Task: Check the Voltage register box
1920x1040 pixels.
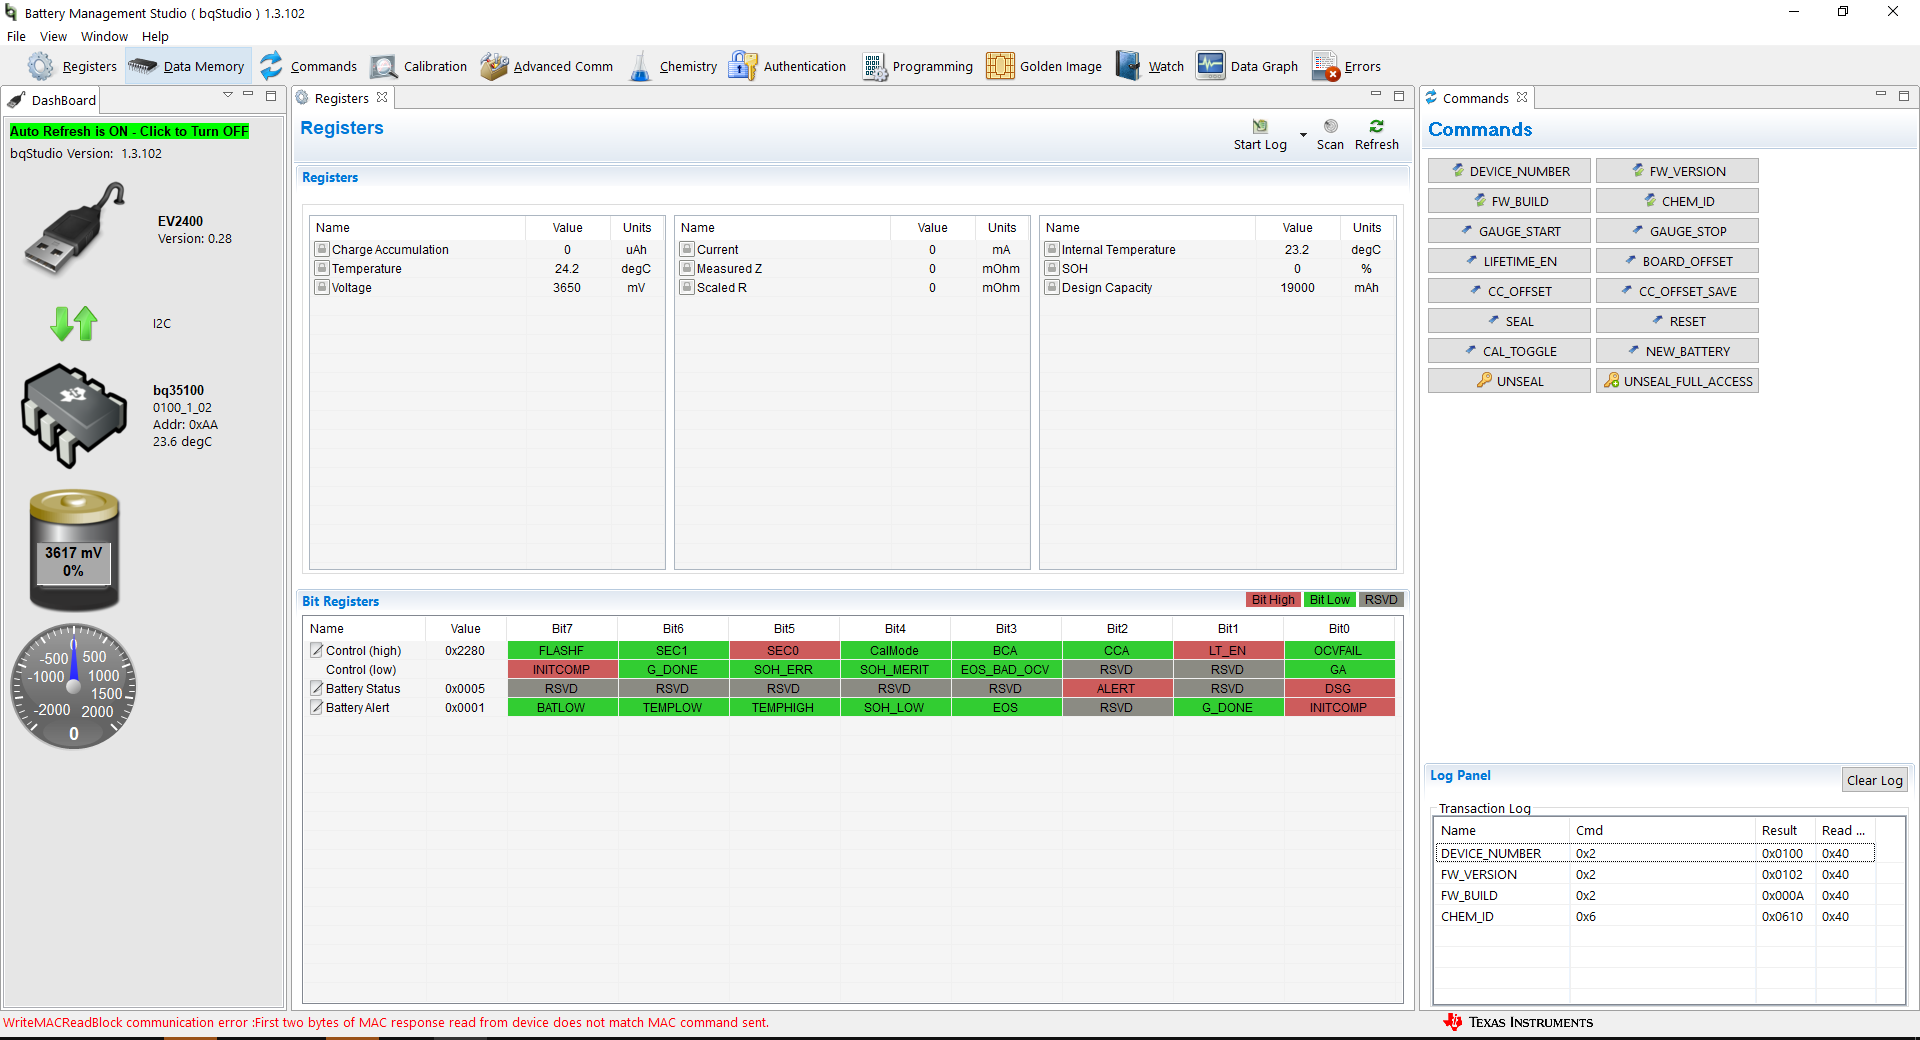Action: [322, 287]
